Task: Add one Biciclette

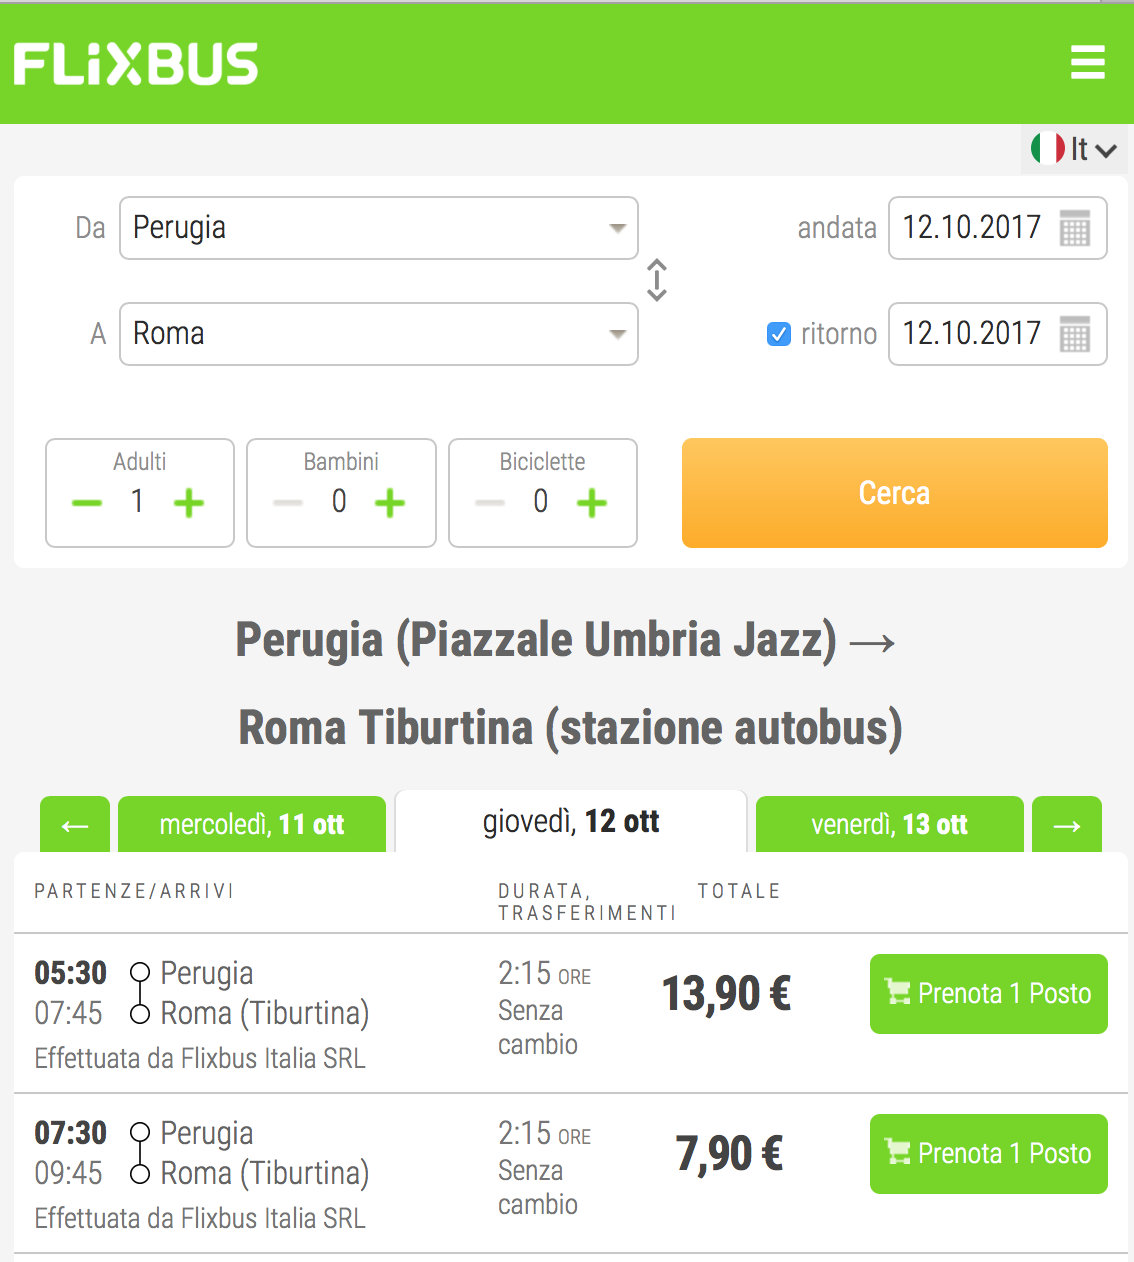Action: 592,503
